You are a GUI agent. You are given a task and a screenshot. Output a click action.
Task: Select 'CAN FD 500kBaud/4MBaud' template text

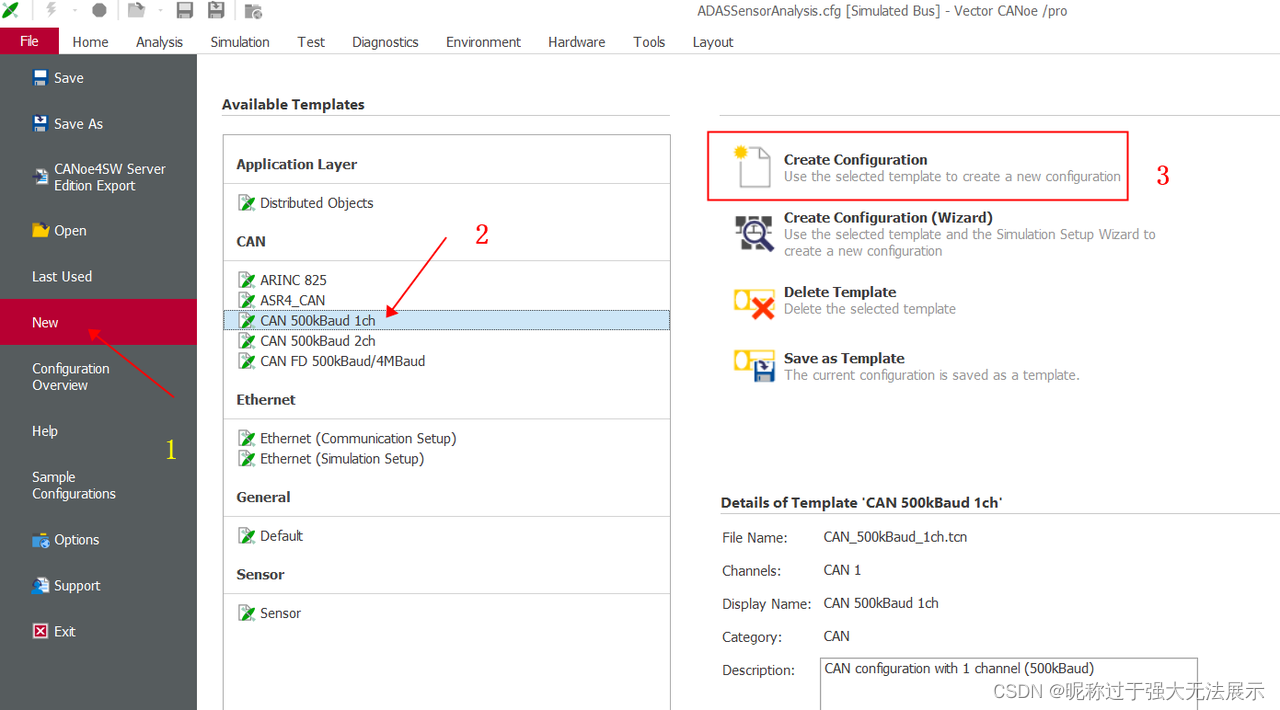[343, 361]
